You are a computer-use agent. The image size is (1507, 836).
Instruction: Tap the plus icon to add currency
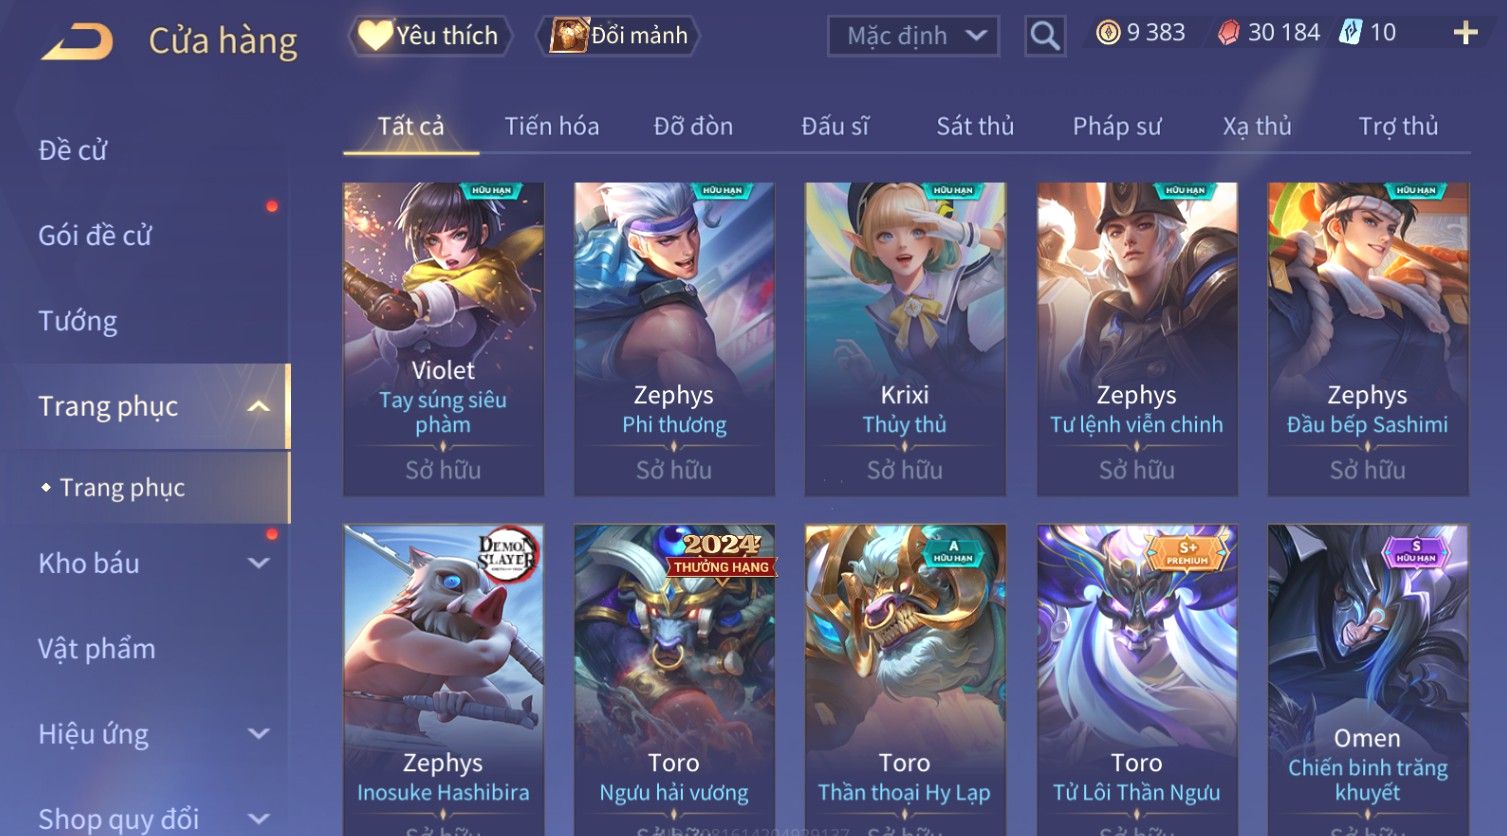[1465, 33]
